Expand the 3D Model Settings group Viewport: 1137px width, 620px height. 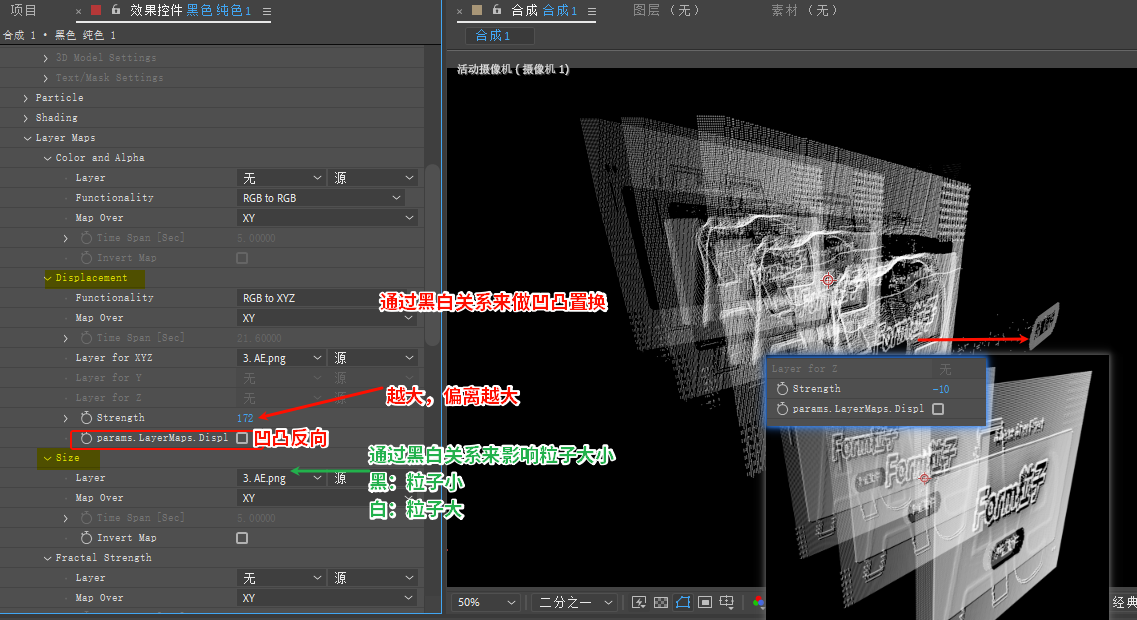coord(46,57)
